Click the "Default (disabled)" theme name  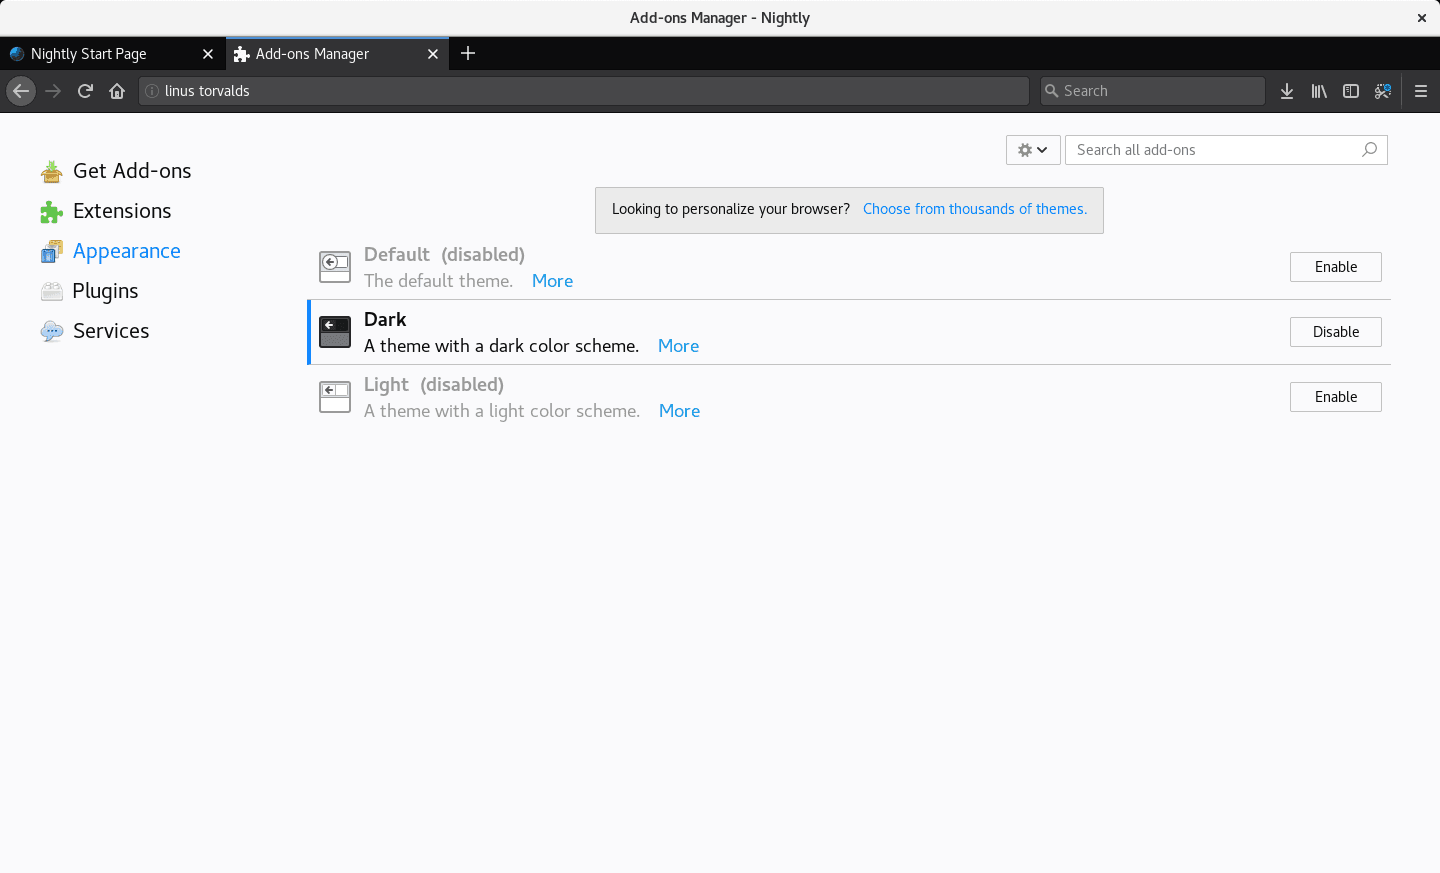[x=444, y=255]
